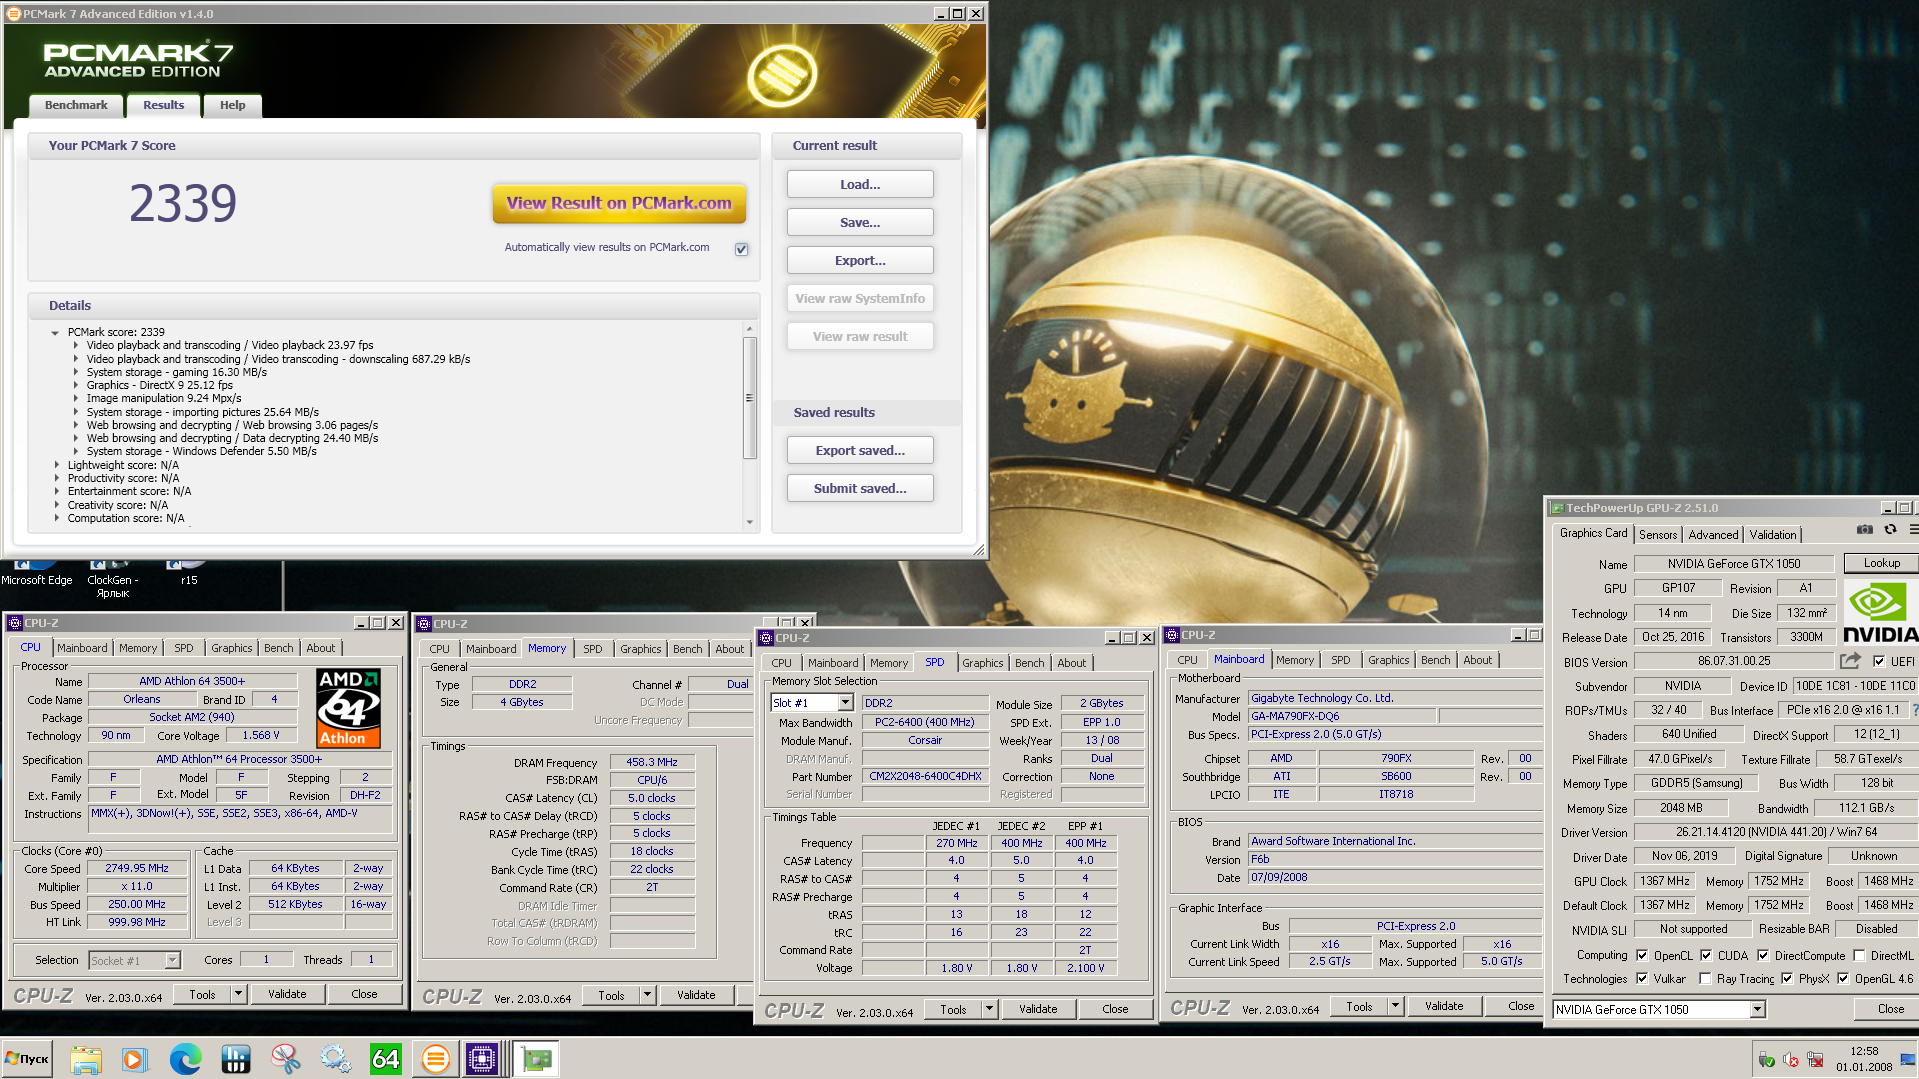Switch to PCMark 7 orange taskbar button

click(435, 1059)
